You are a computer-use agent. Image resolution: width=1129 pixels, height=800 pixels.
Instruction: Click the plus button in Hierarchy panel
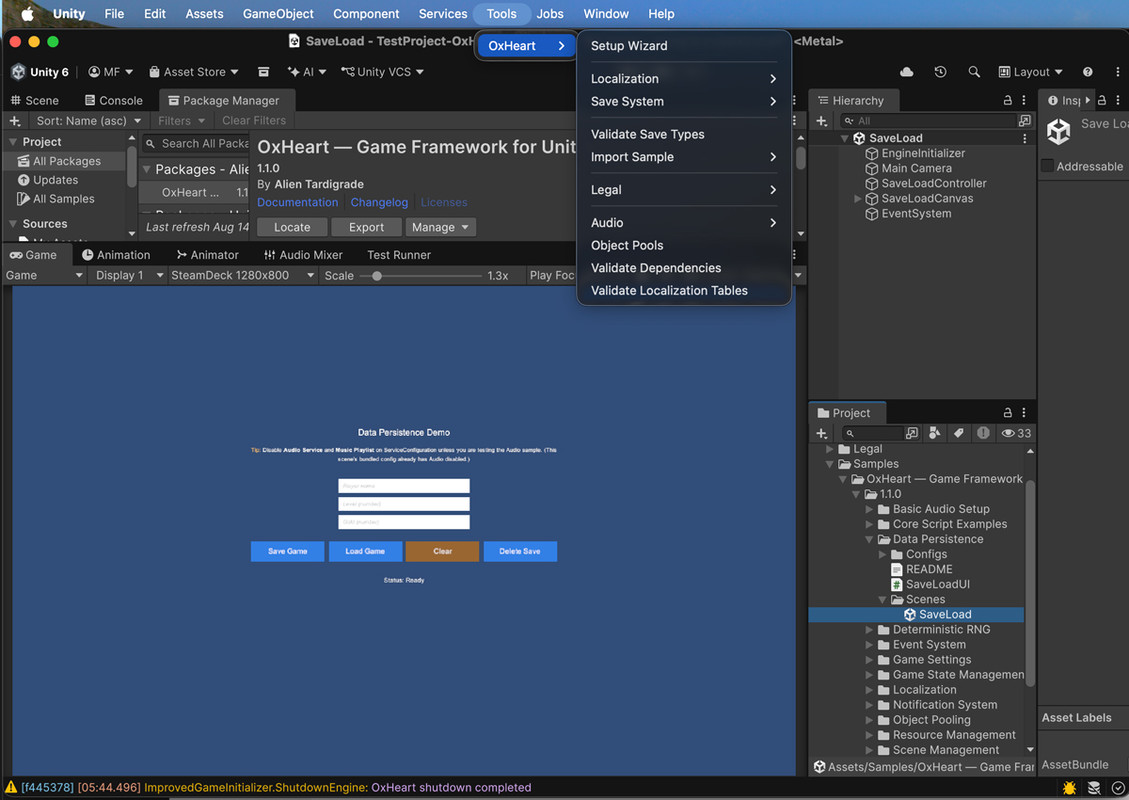[x=822, y=121]
